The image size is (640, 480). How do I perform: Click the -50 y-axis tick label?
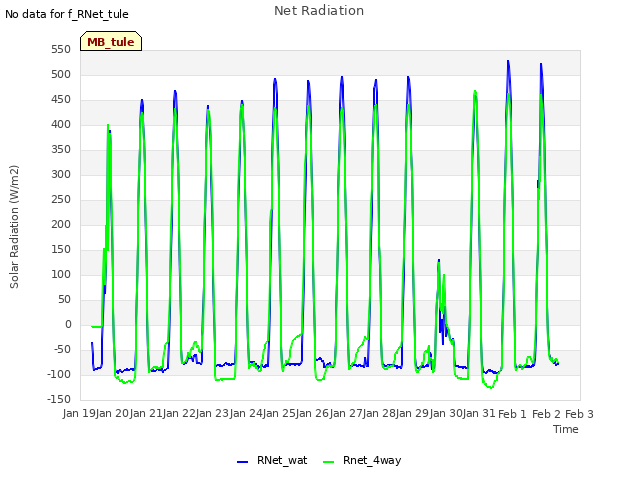[x=62, y=350]
